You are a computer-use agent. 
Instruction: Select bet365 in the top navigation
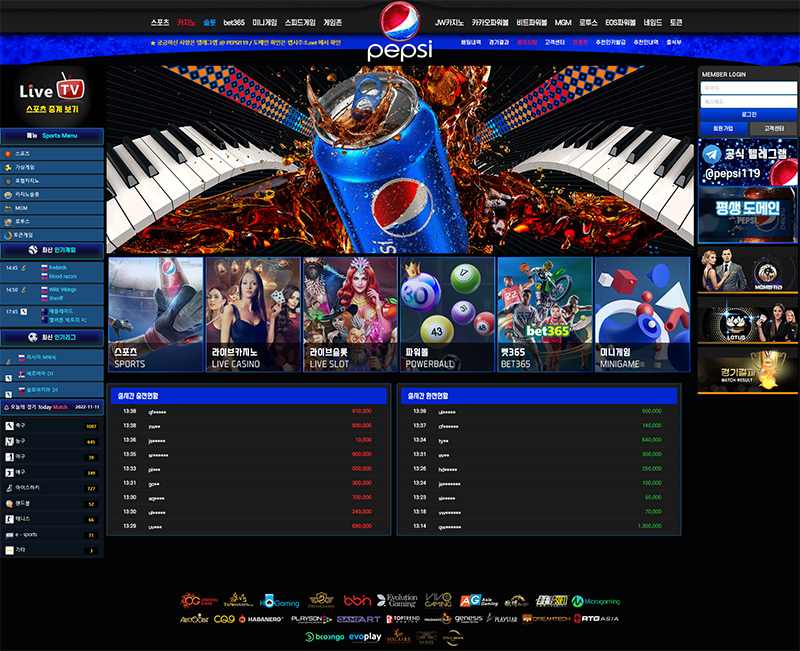234,22
